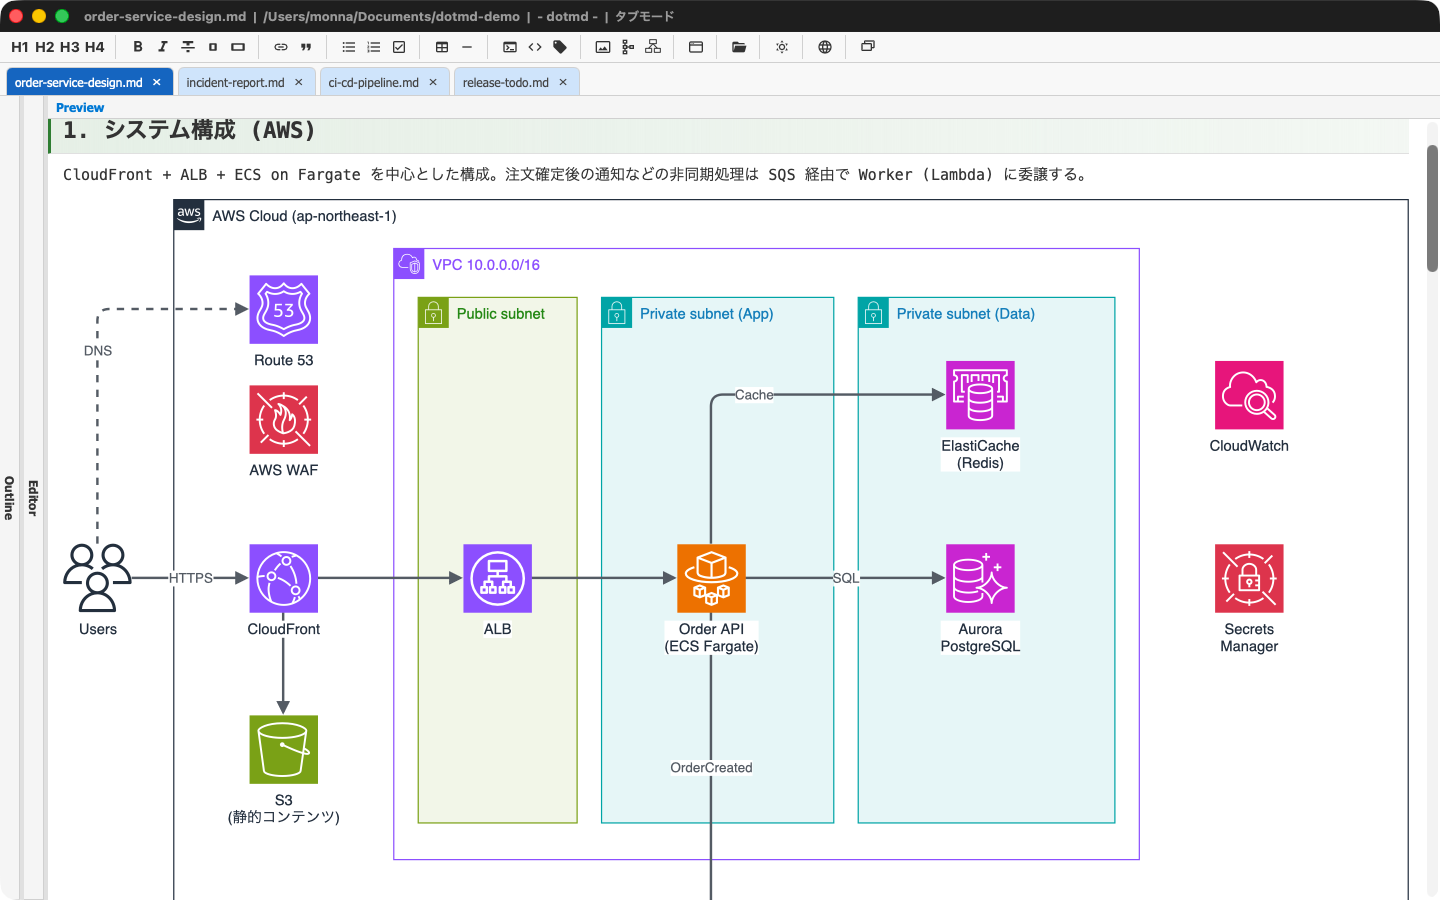Viewport: 1440px width, 900px height.
Task: Click the network diagram icon
Action: 653,47
